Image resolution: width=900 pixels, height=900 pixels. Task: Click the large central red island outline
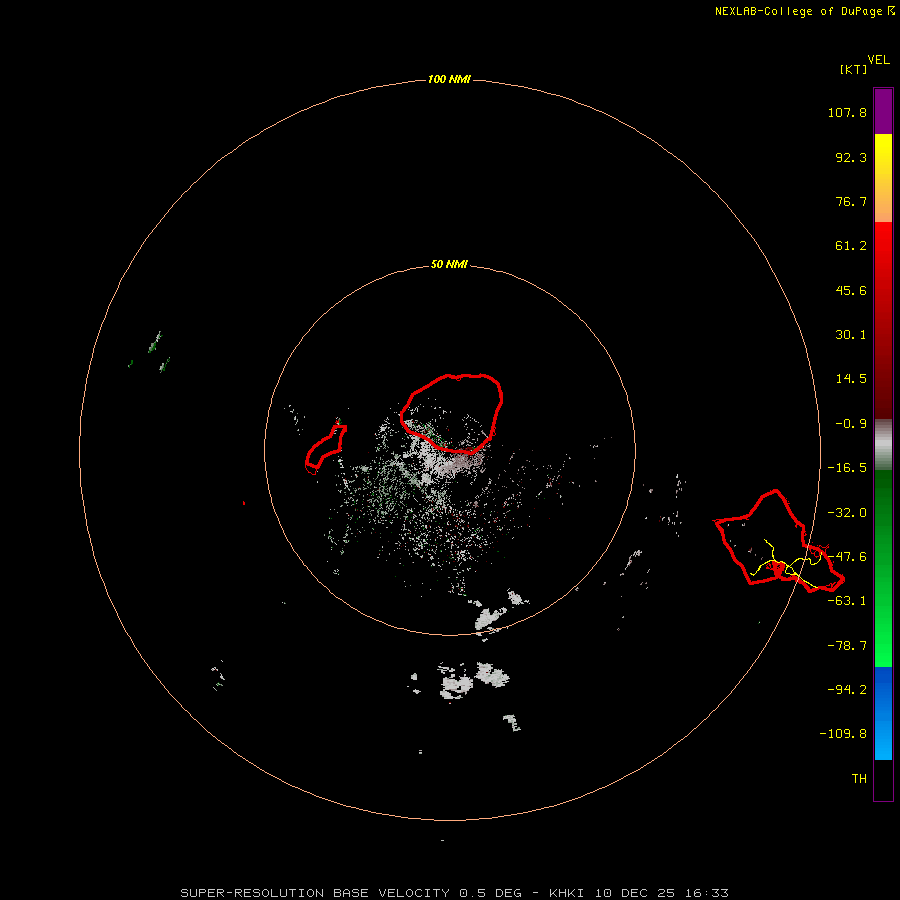pos(452,413)
